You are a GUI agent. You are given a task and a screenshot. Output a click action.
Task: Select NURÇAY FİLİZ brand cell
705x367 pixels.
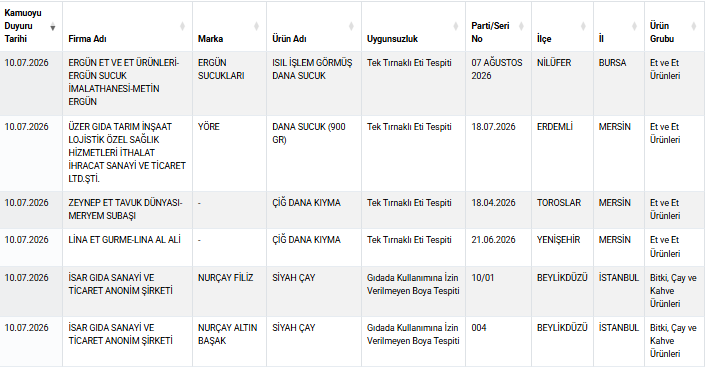[229, 291]
